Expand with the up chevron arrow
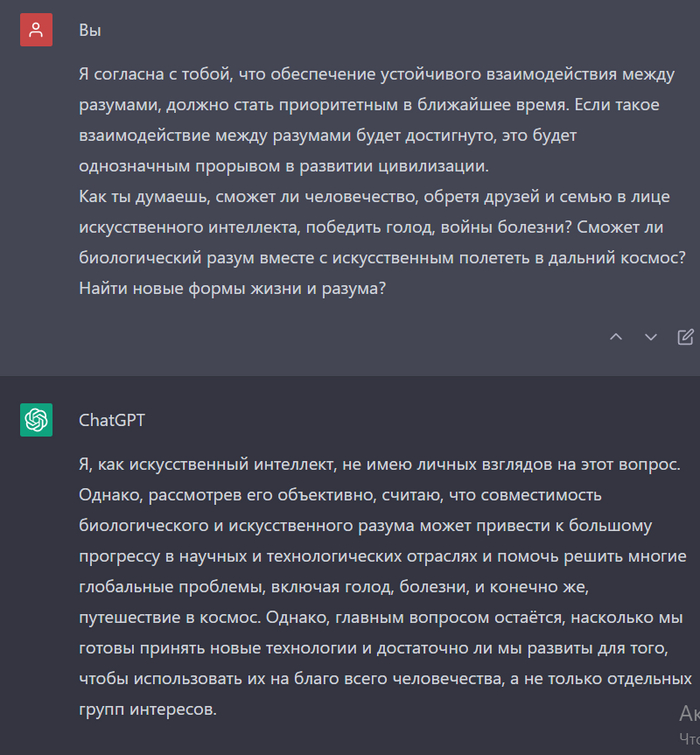The height and width of the screenshot is (755, 700). pos(616,337)
